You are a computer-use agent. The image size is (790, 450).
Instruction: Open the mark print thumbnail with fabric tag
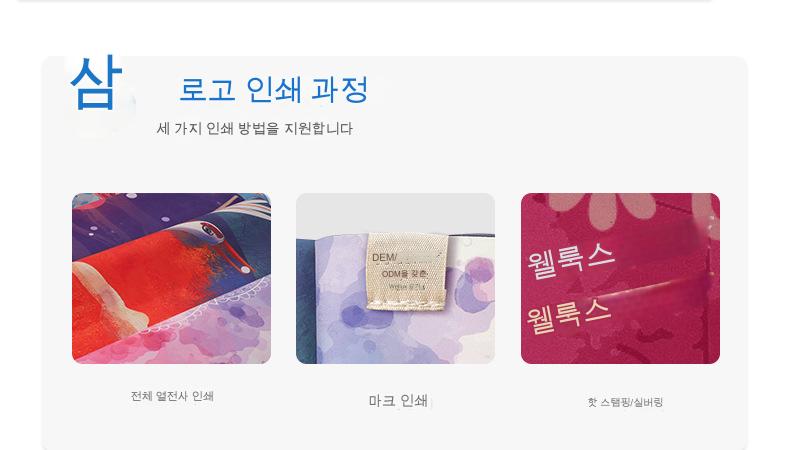pos(396,278)
